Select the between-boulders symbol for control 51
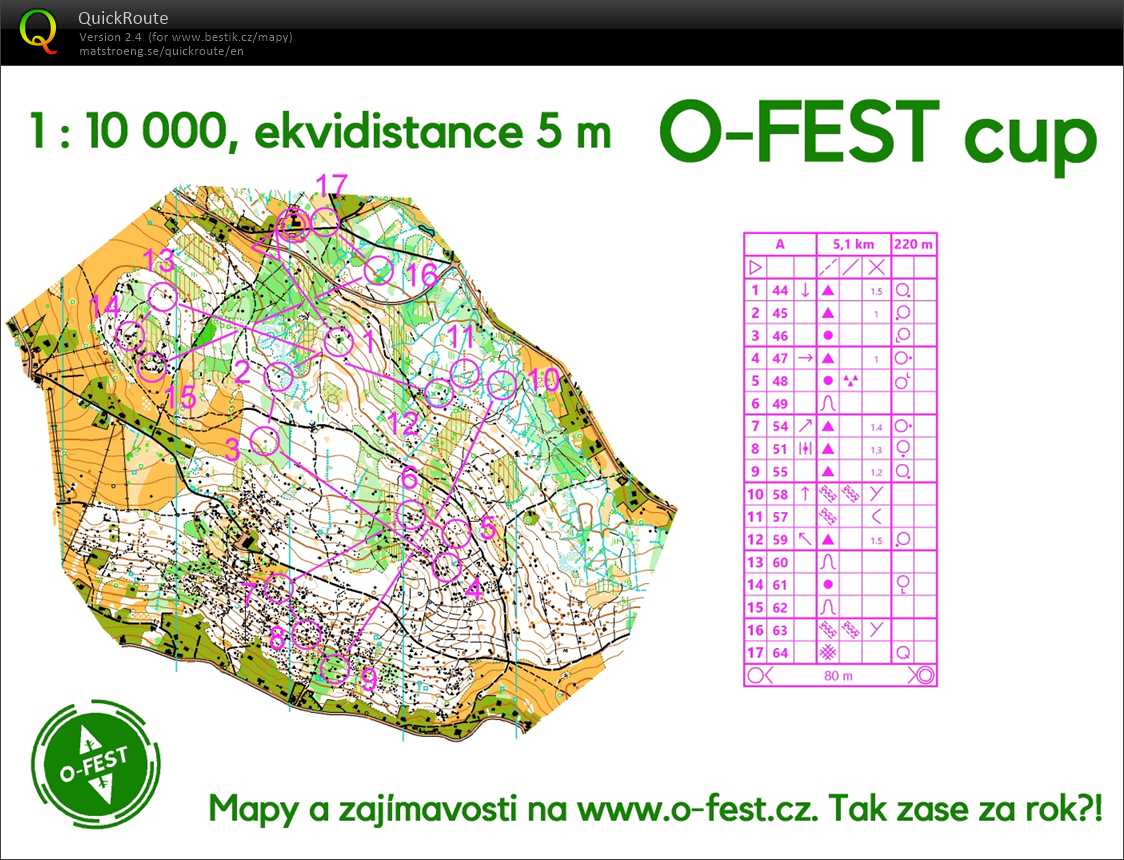Viewport: 1124px width, 860px height. pyautogui.click(x=805, y=448)
